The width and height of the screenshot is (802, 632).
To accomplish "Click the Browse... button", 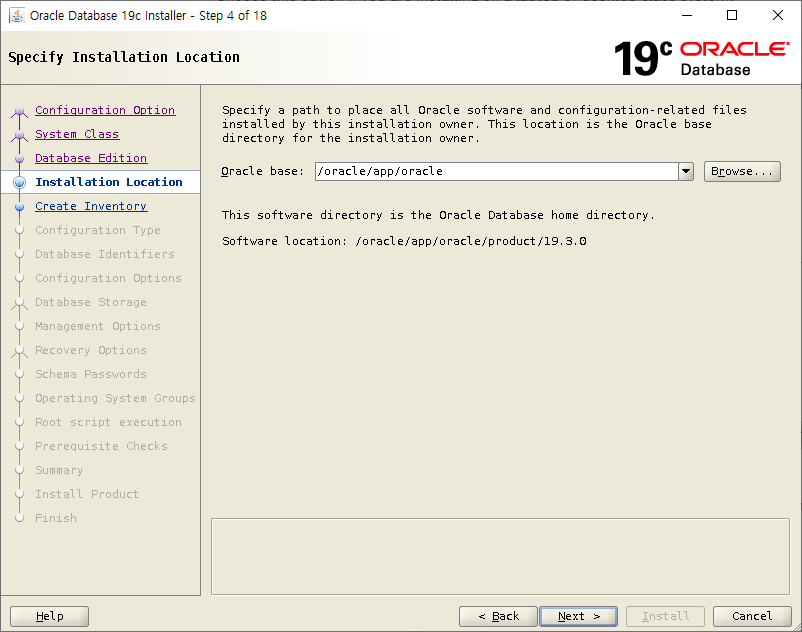I will [x=742, y=171].
